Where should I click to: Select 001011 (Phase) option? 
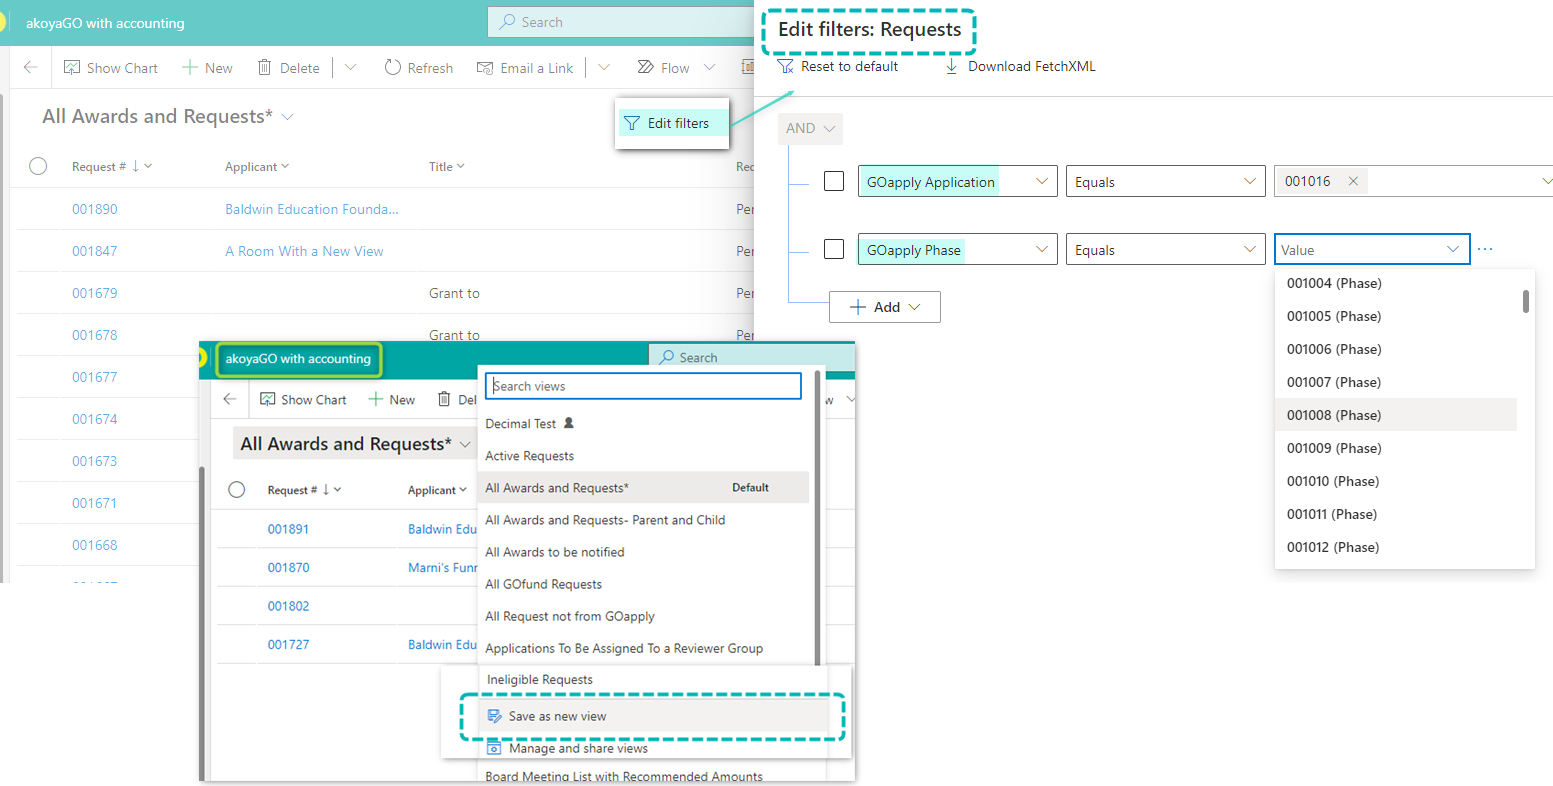pyautogui.click(x=1396, y=514)
